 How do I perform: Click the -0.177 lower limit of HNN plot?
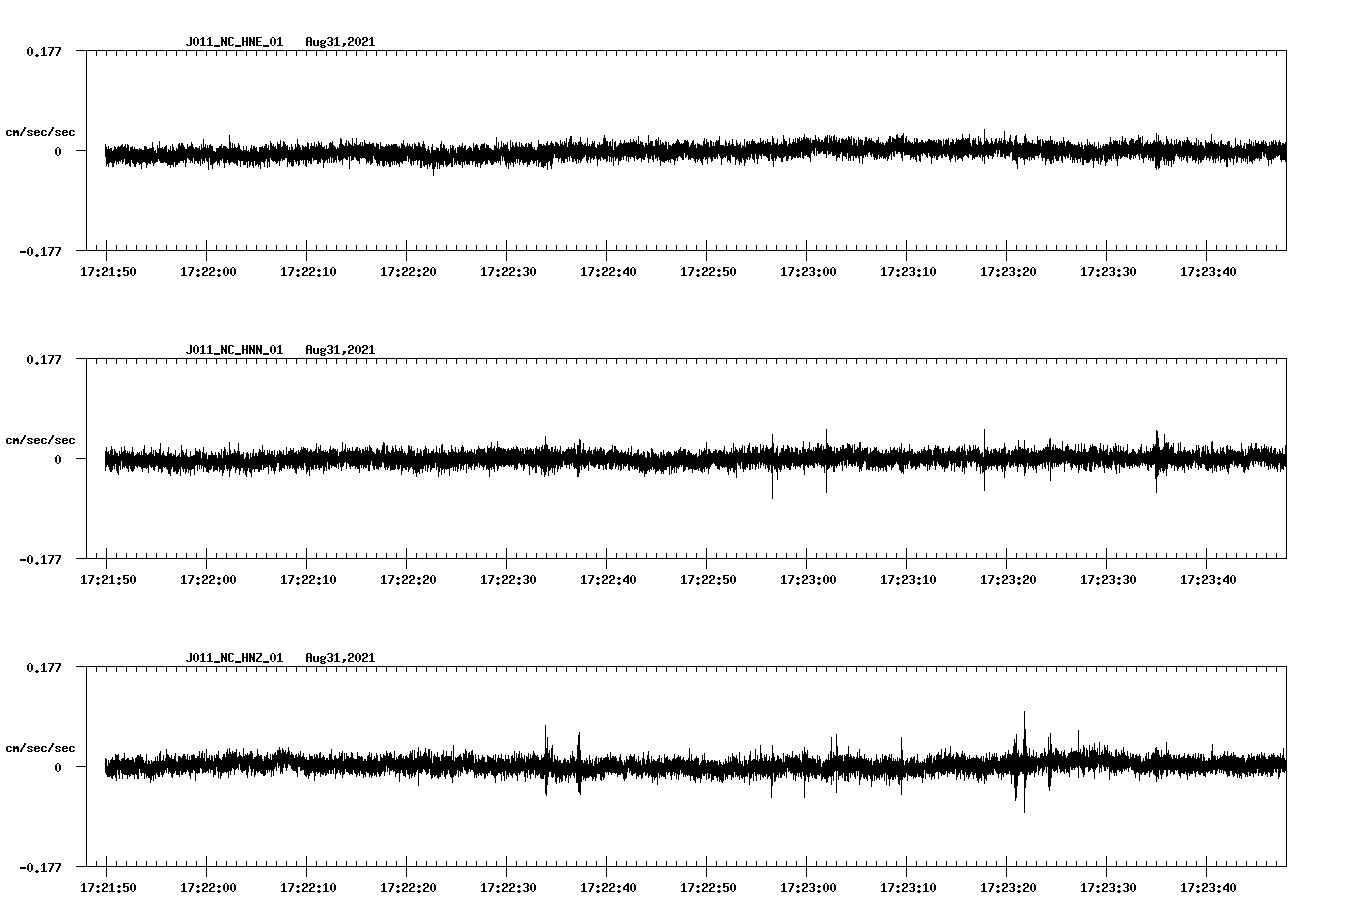40,559
